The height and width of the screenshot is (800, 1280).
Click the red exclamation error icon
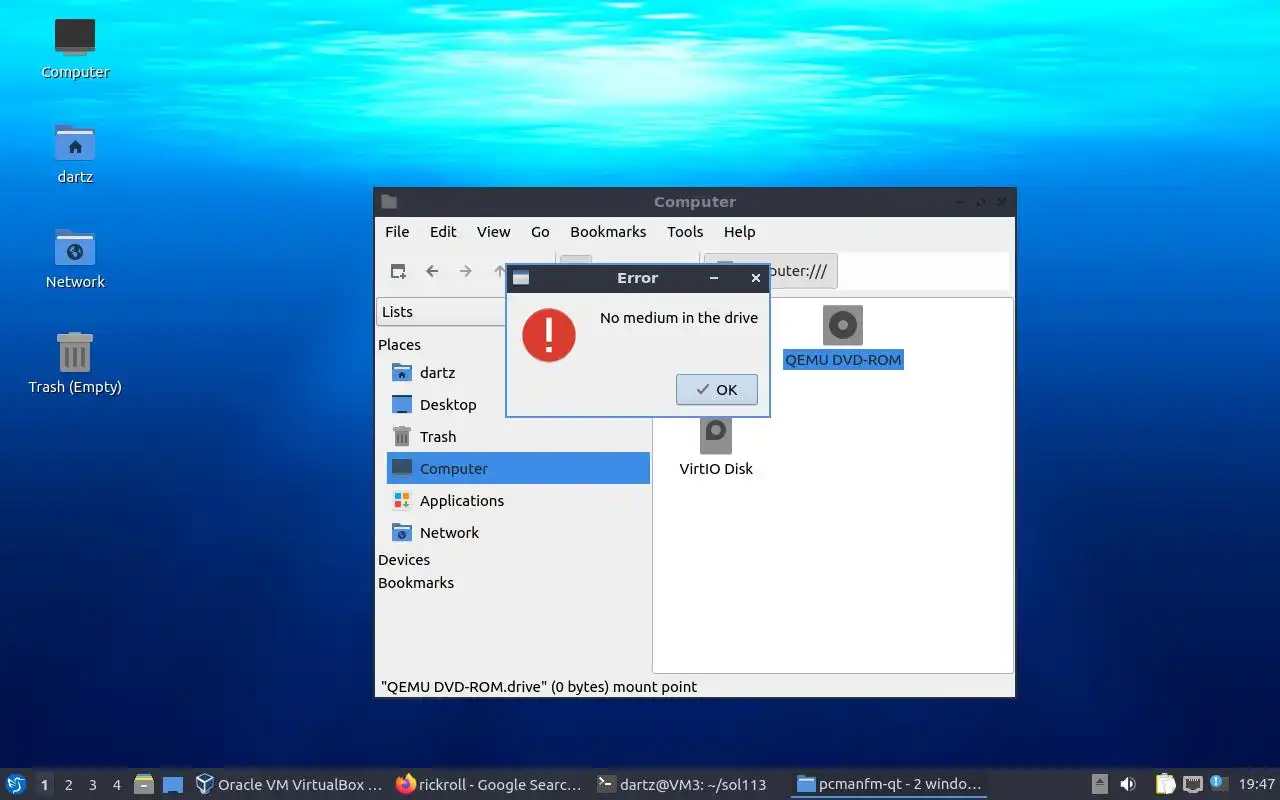(549, 335)
